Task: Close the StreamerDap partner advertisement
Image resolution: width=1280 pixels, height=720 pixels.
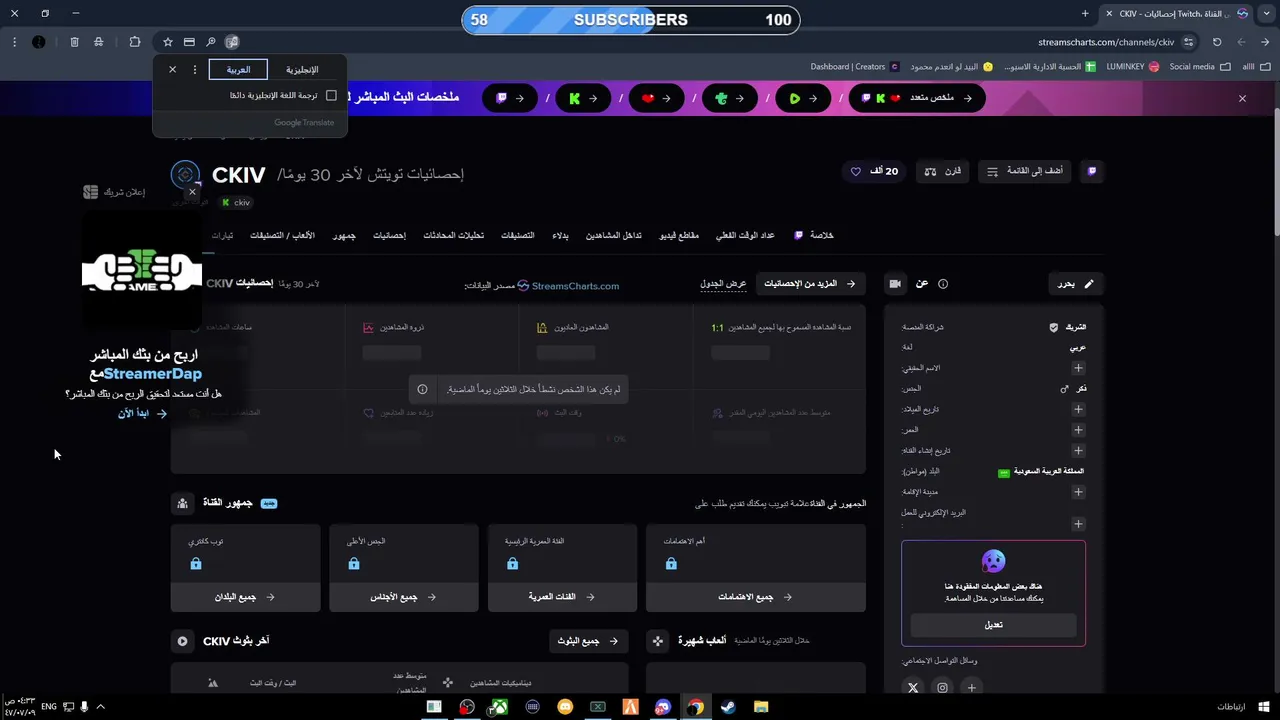Action: [x=192, y=192]
